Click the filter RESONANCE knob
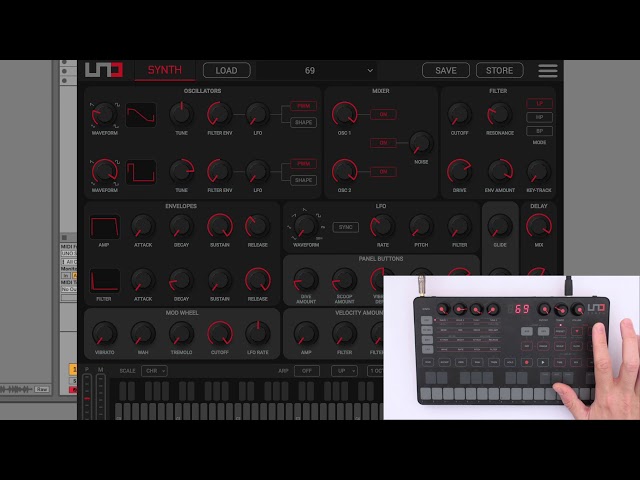 pyautogui.click(x=500, y=114)
